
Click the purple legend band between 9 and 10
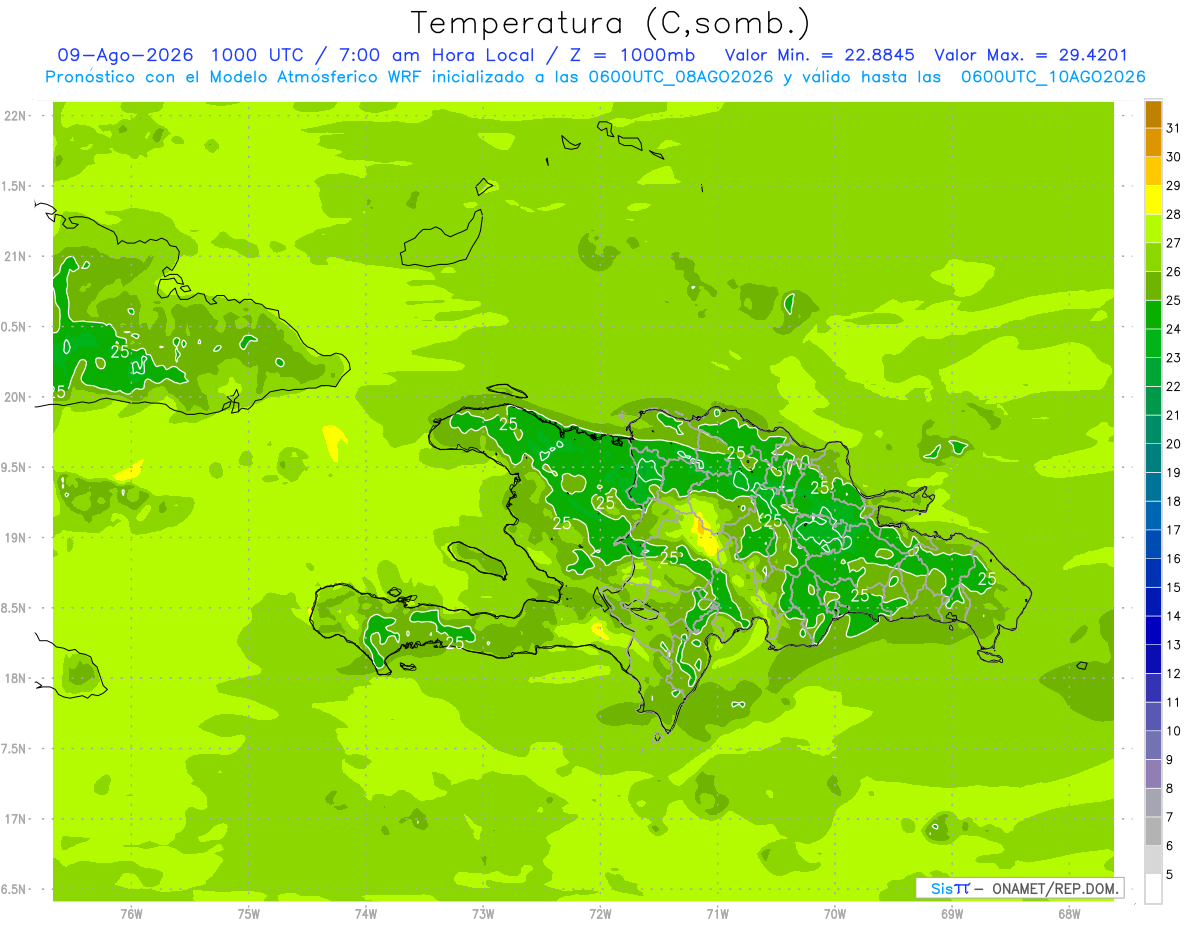[x=1153, y=746]
